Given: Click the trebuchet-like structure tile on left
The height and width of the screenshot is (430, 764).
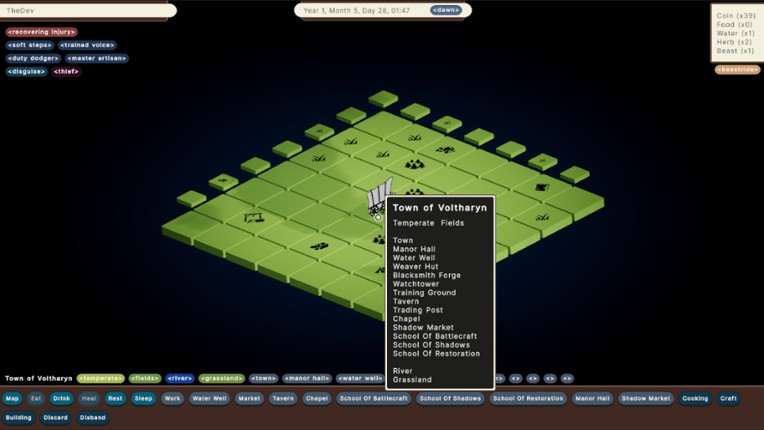Looking at the screenshot, I should [254, 216].
